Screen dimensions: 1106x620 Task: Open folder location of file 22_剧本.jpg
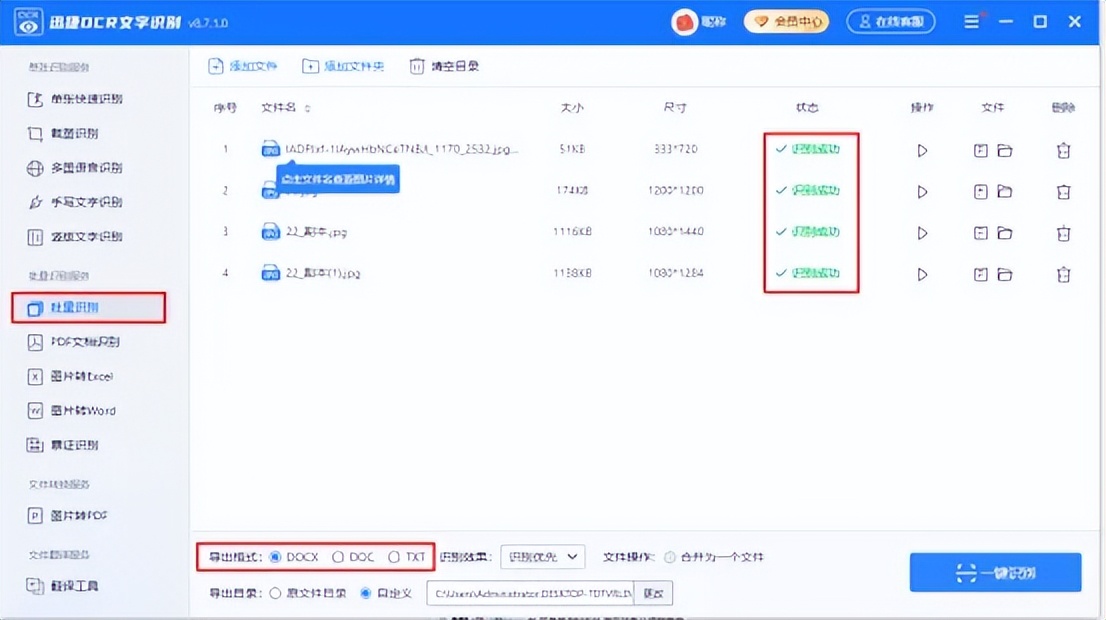[1005, 232]
